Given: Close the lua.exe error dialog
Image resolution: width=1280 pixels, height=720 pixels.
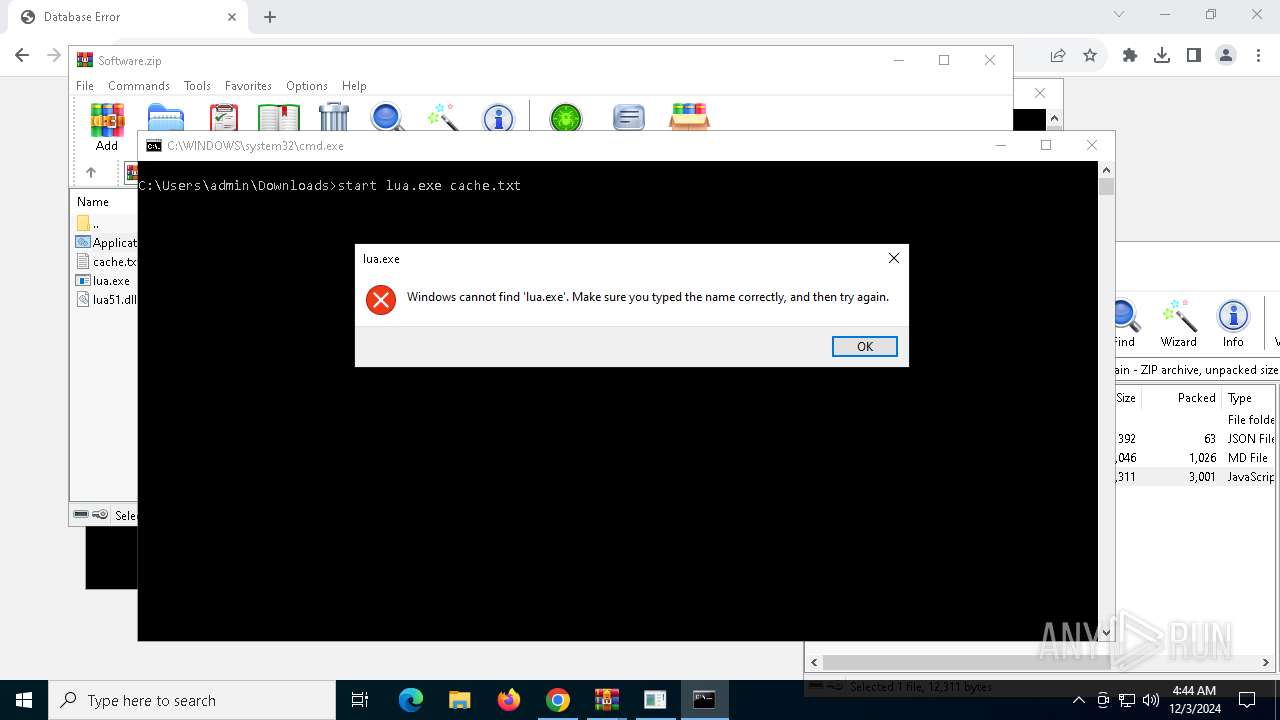Looking at the screenshot, I should click(893, 258).
